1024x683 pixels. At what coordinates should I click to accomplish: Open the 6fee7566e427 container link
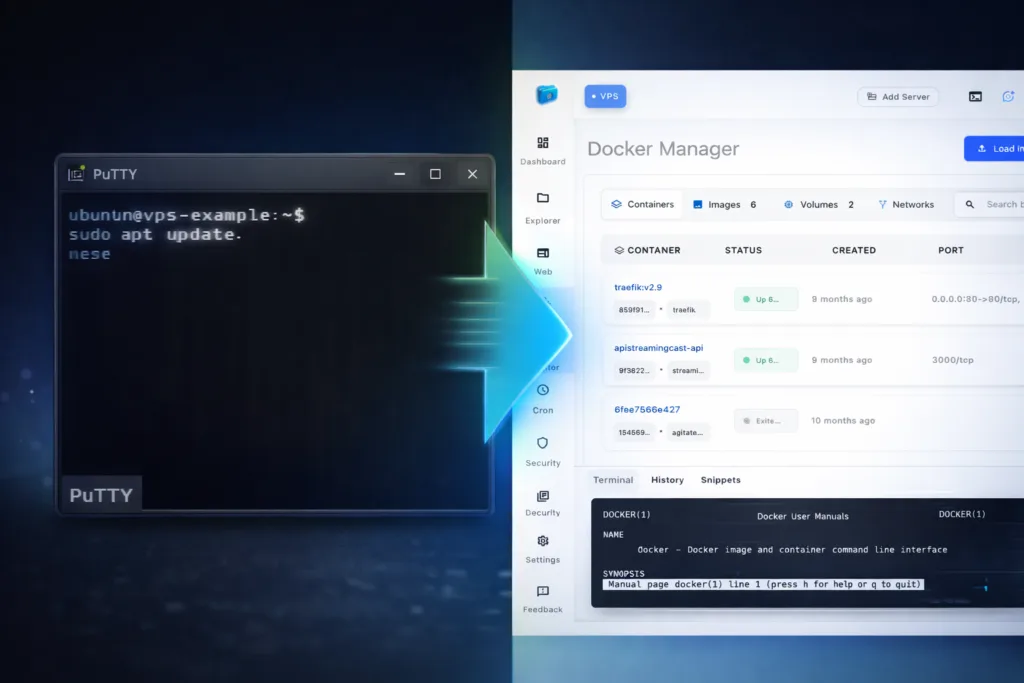[x=647, y=409]
